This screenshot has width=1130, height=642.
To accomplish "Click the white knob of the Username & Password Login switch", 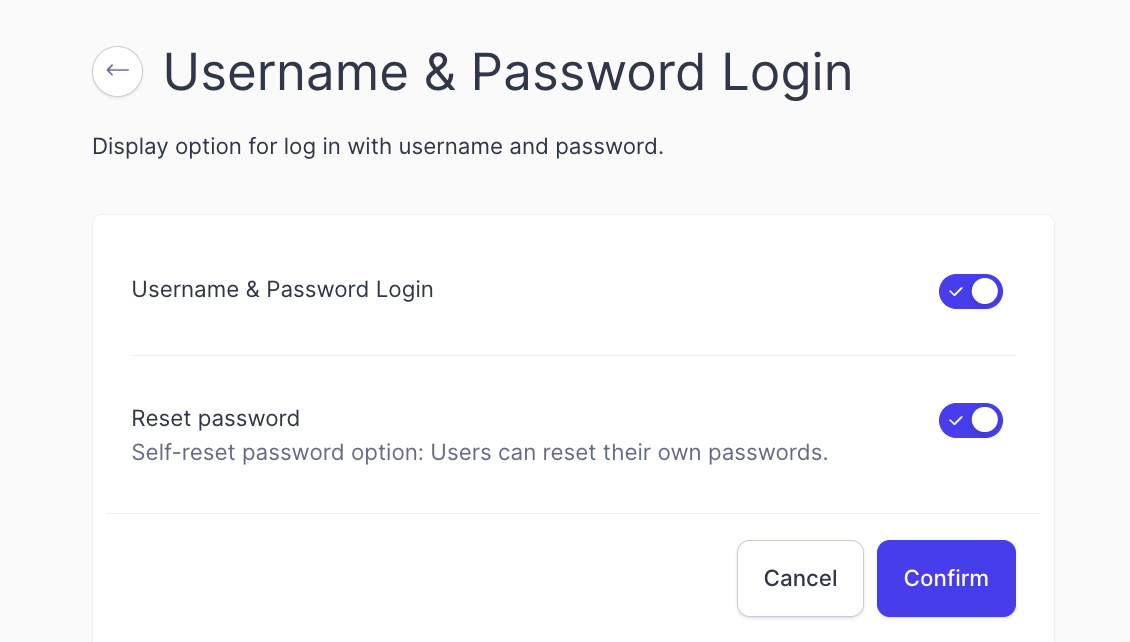I will coord(985,292).
